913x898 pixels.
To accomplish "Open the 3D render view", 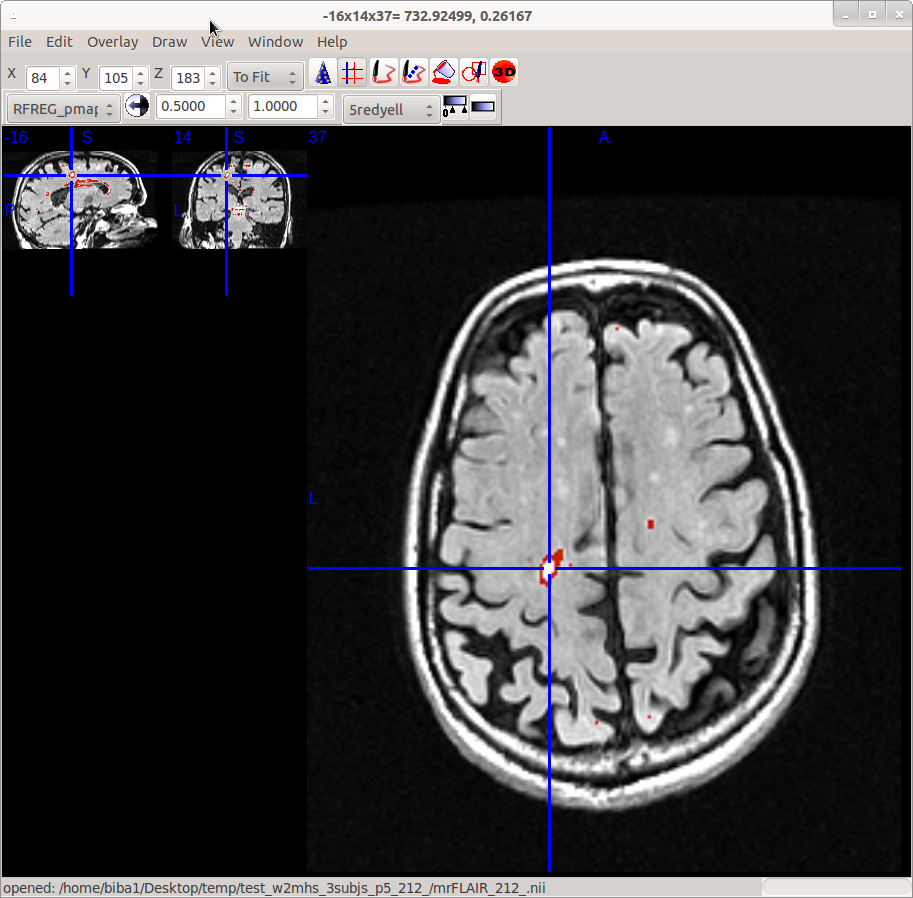I will 505,73.
